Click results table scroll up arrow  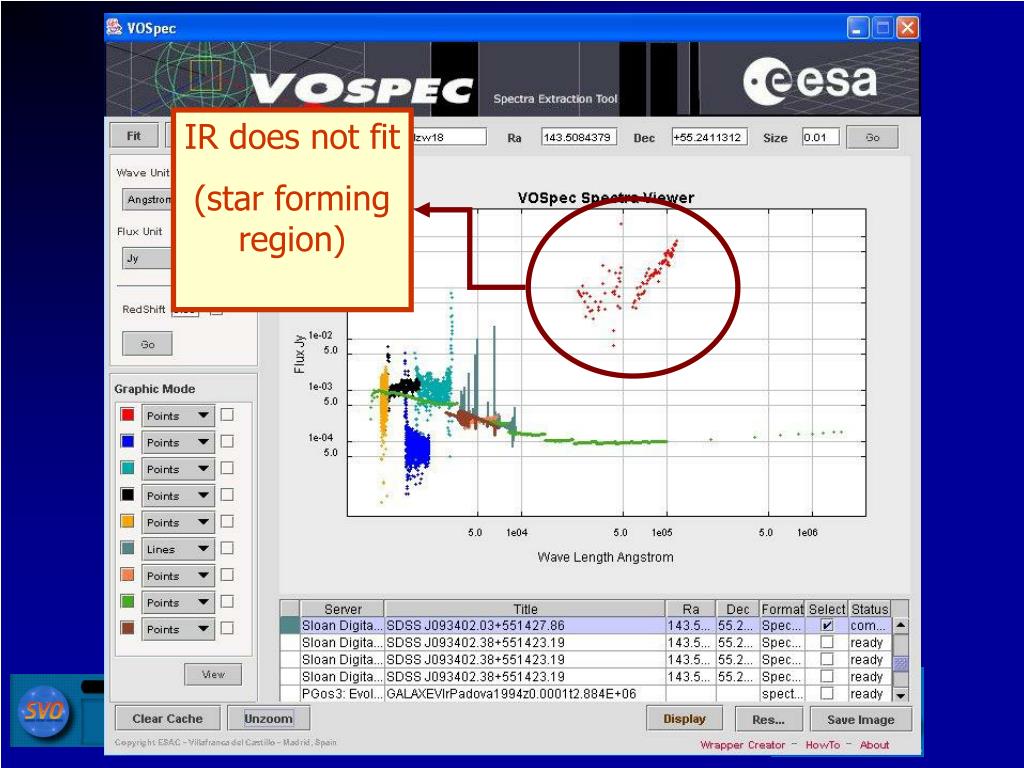[901, 625]
